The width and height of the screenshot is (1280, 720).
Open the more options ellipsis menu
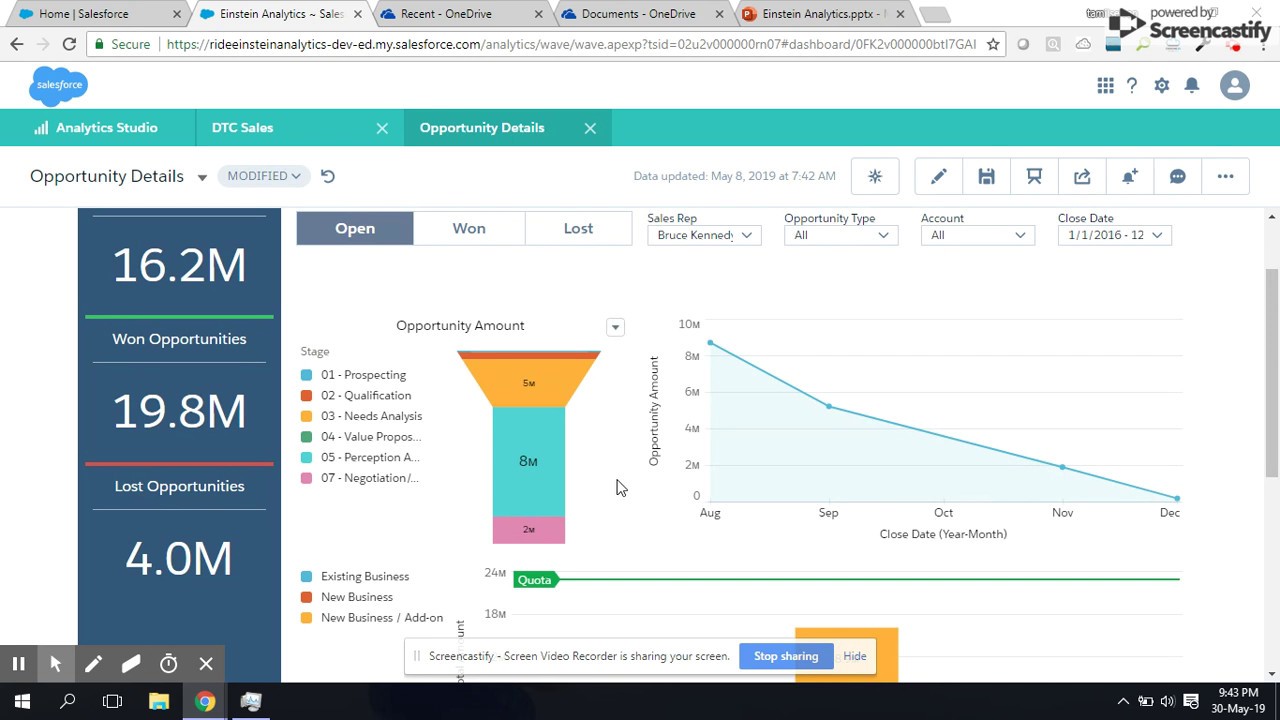tap(1226, 176)
